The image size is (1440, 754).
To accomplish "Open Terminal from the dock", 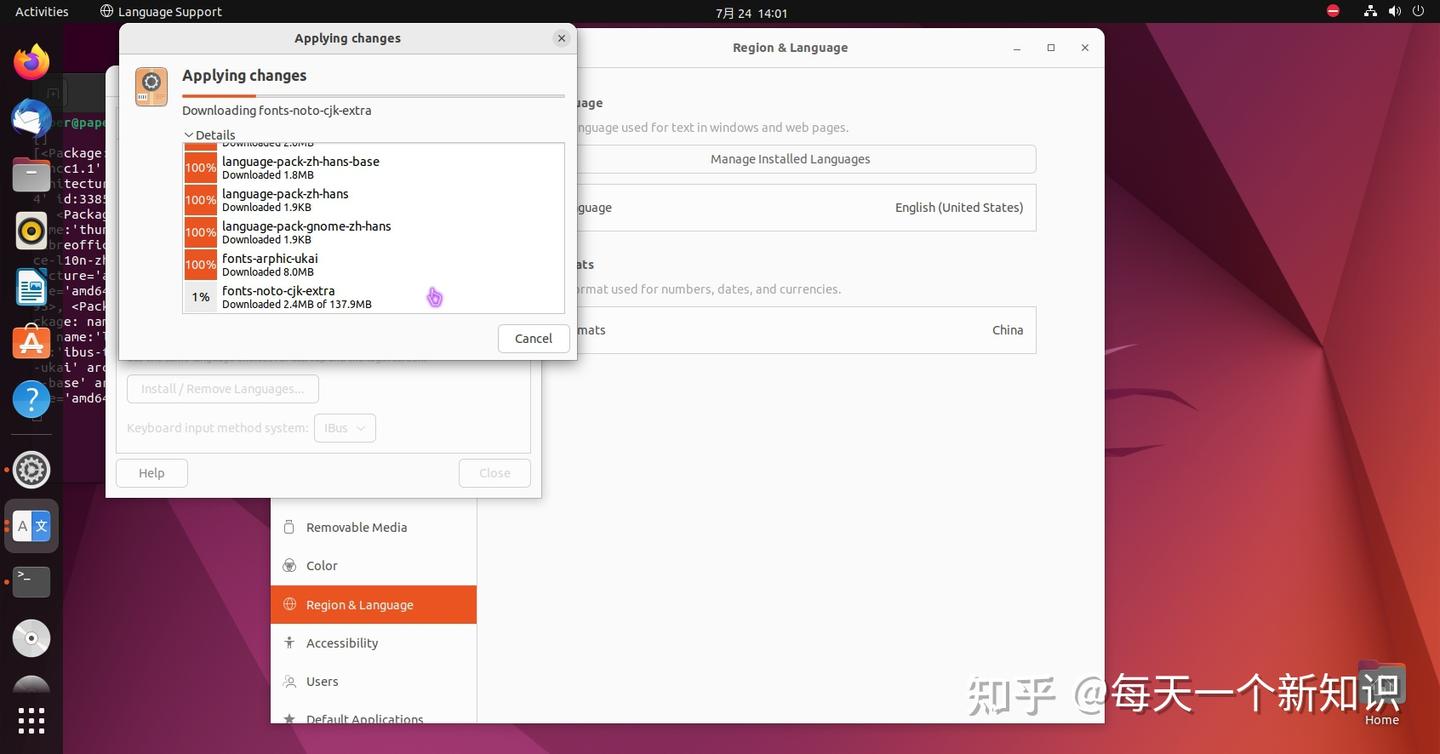I will tap(30, 581).
